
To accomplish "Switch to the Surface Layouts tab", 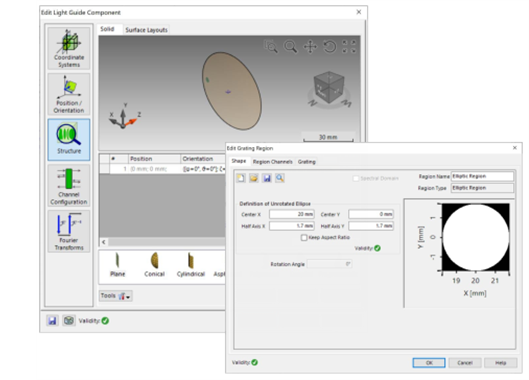I will coord(146,30).
